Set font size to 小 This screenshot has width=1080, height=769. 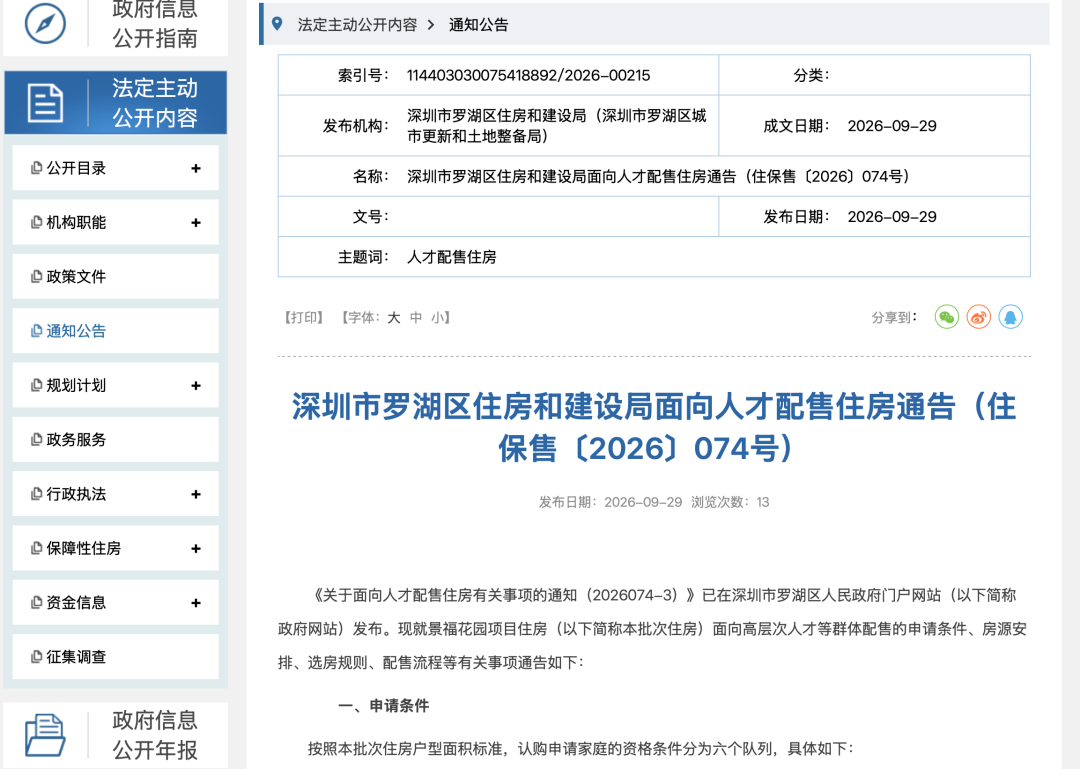(x=438, y=318)
